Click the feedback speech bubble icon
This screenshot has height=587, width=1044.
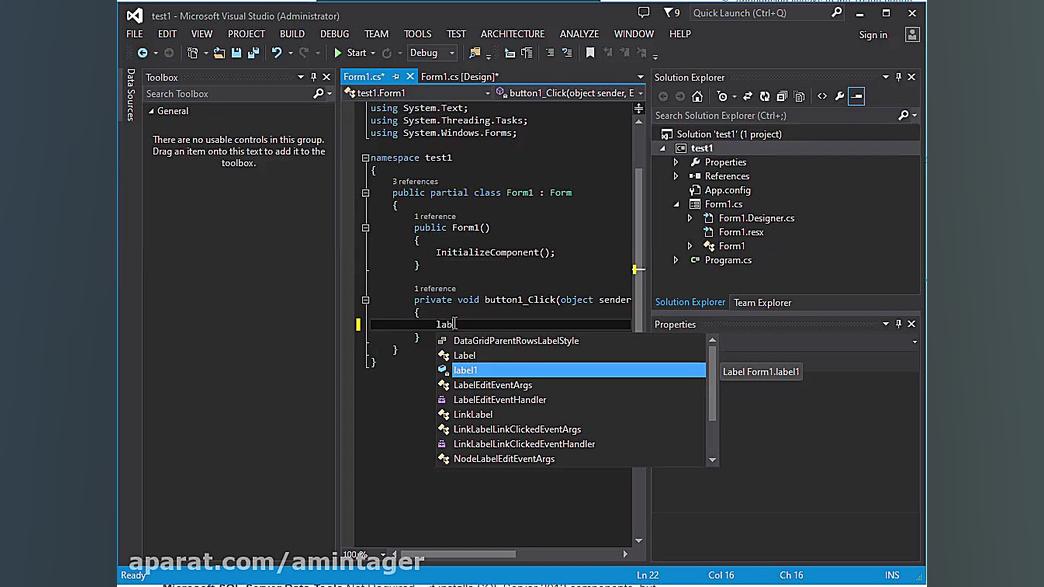click(x=643, y=13)
